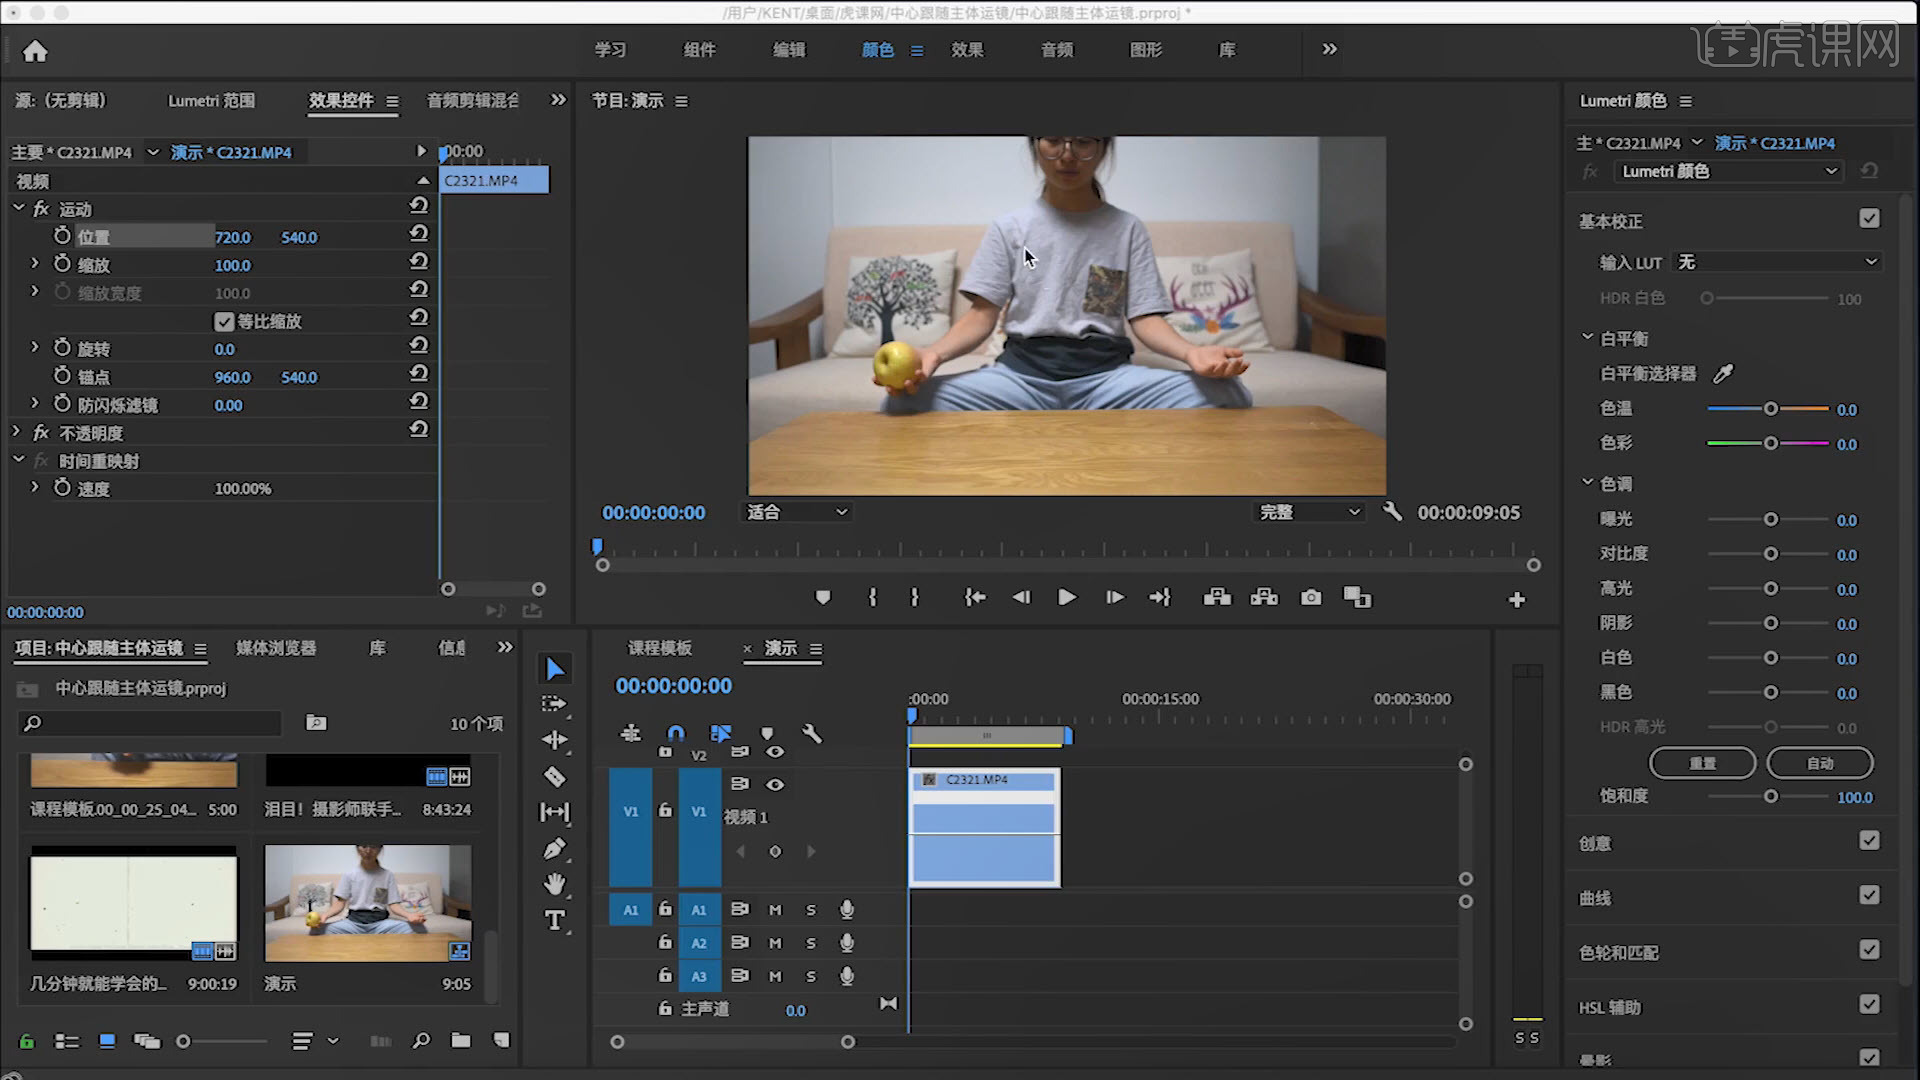
Task: Open the playback resolution Full dropdown
Action: click(x=1309, y=512)
